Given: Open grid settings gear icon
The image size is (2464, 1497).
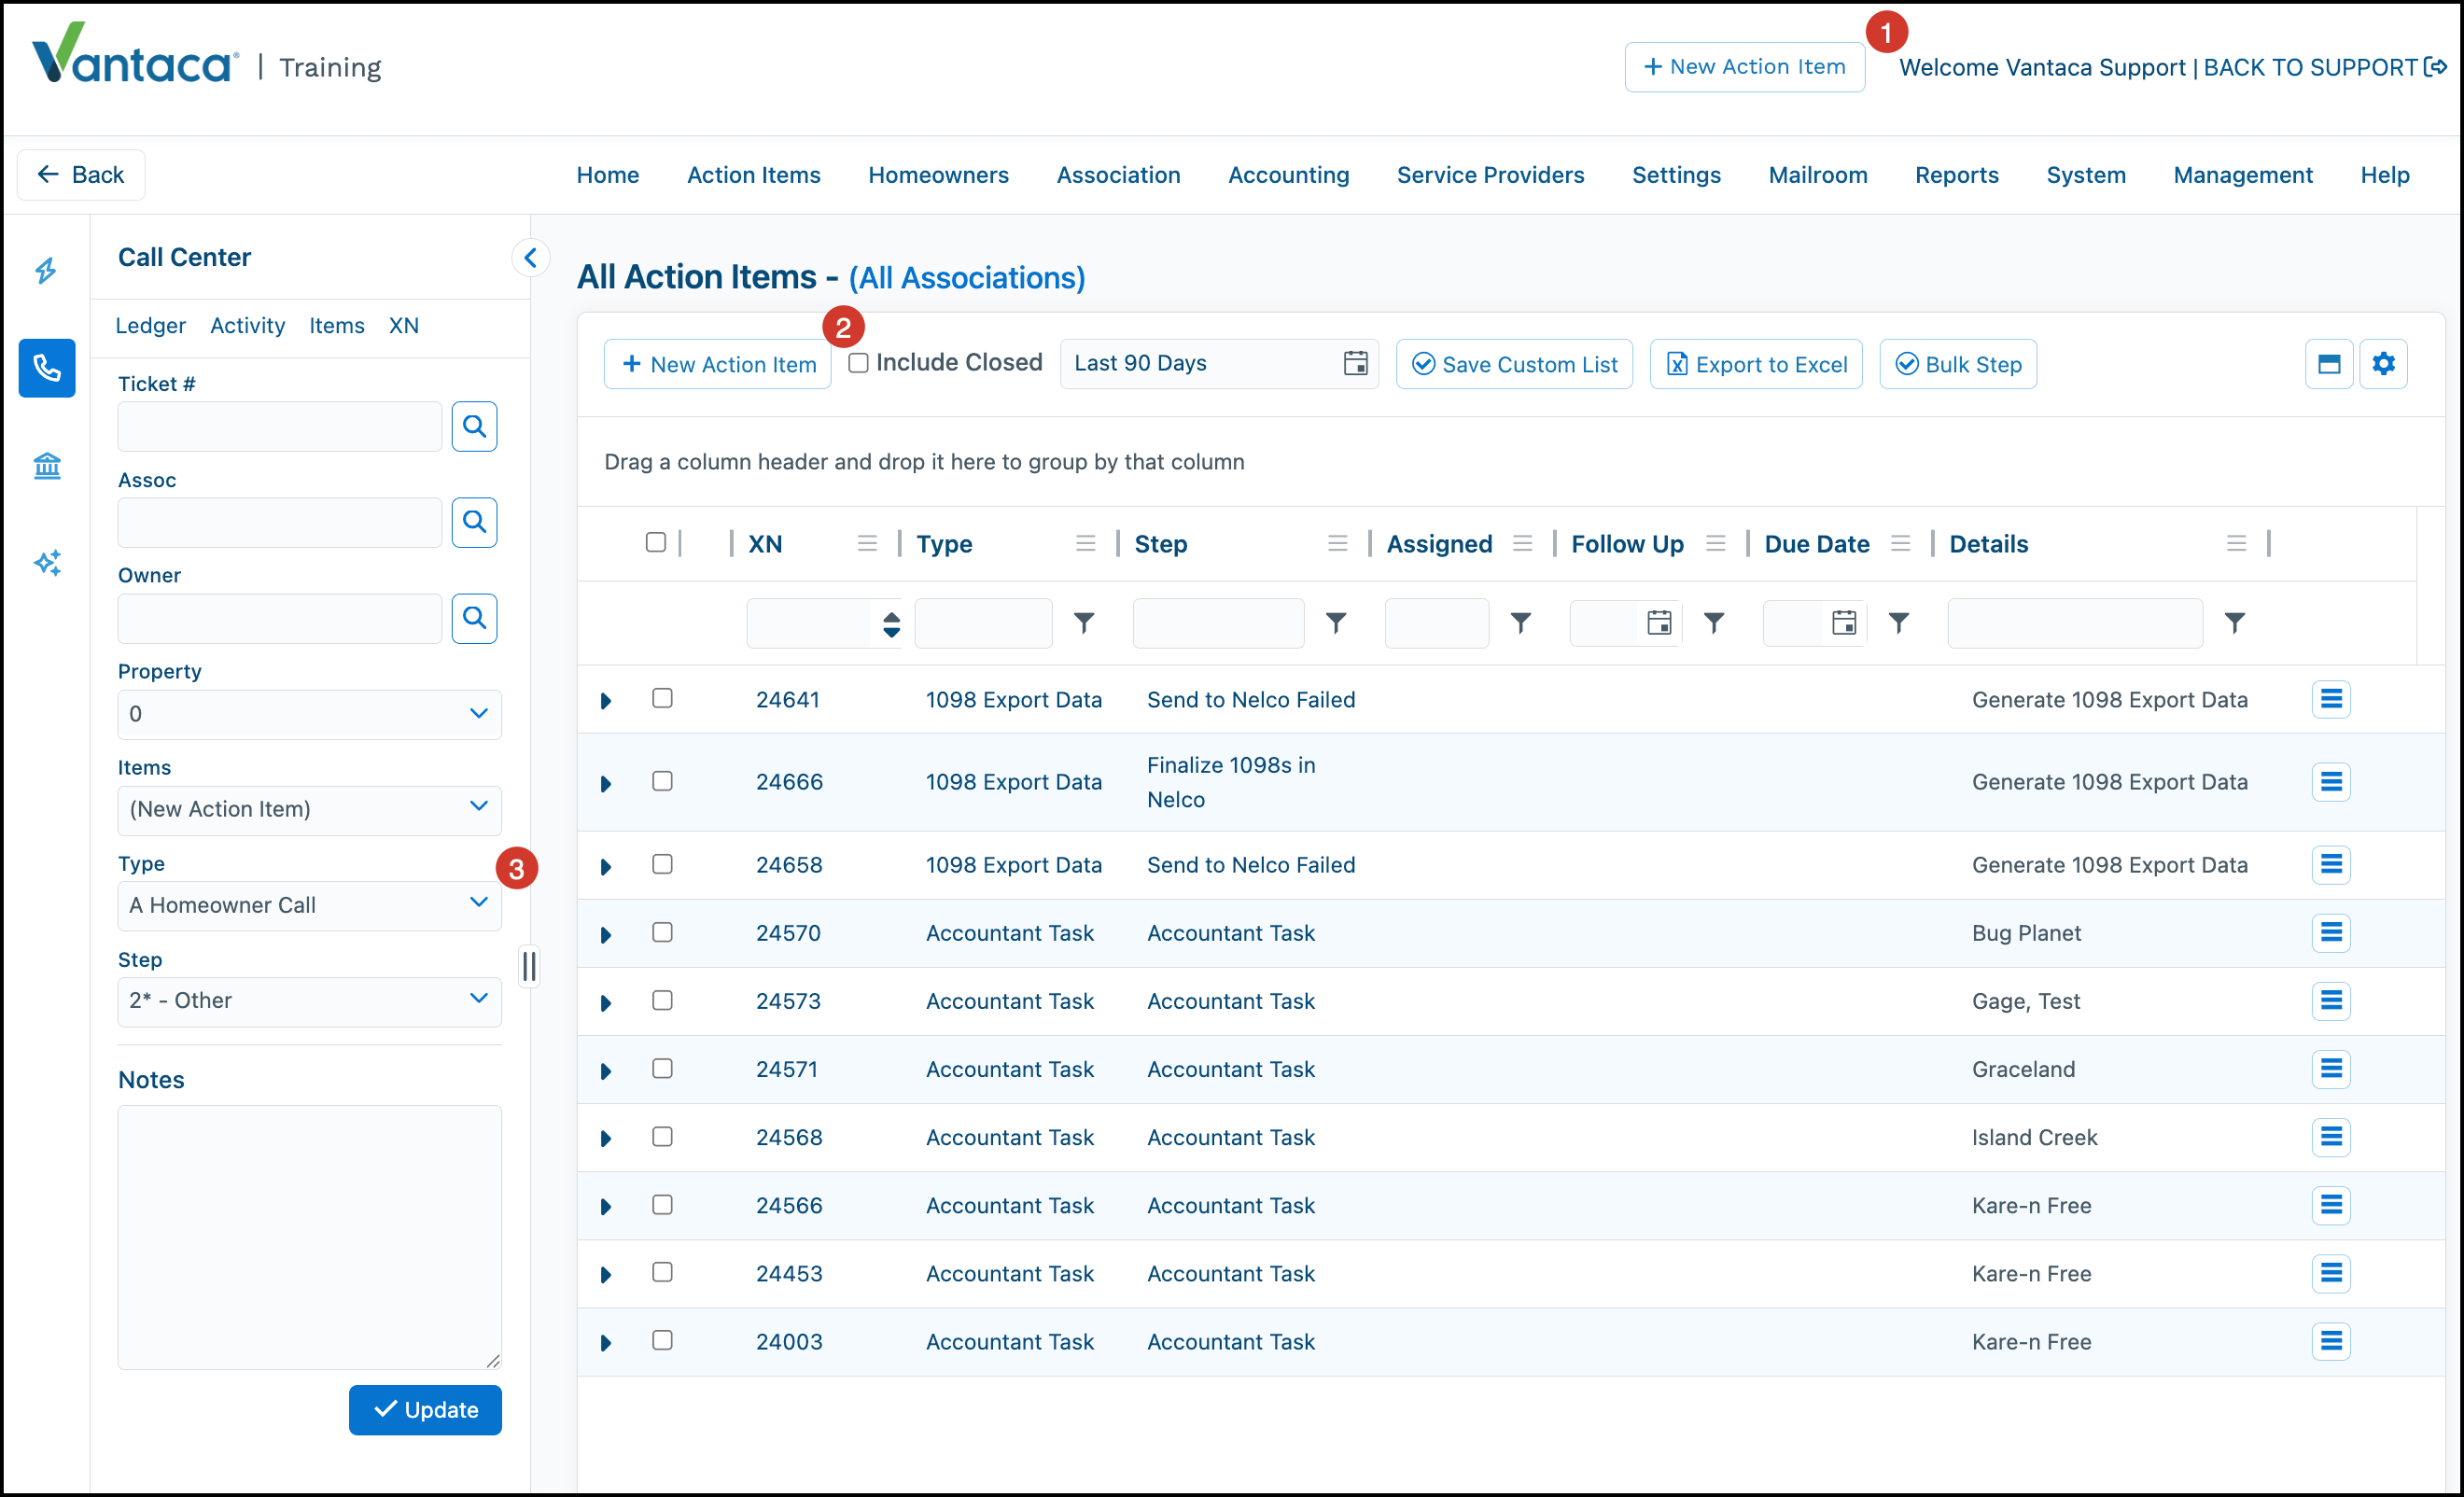Looking at the screenshot, I should coord(2383,364).
